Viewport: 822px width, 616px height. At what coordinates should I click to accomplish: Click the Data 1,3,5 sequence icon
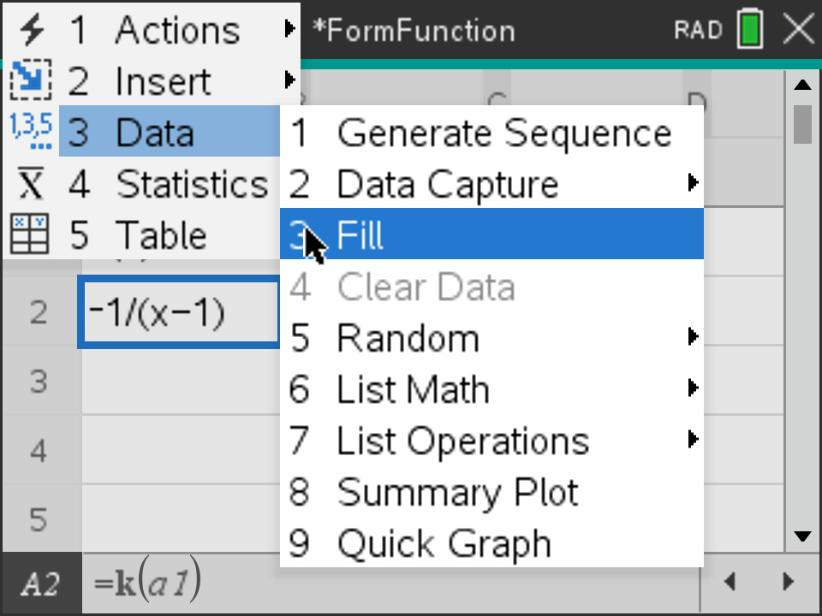click(x=31, y=132)
